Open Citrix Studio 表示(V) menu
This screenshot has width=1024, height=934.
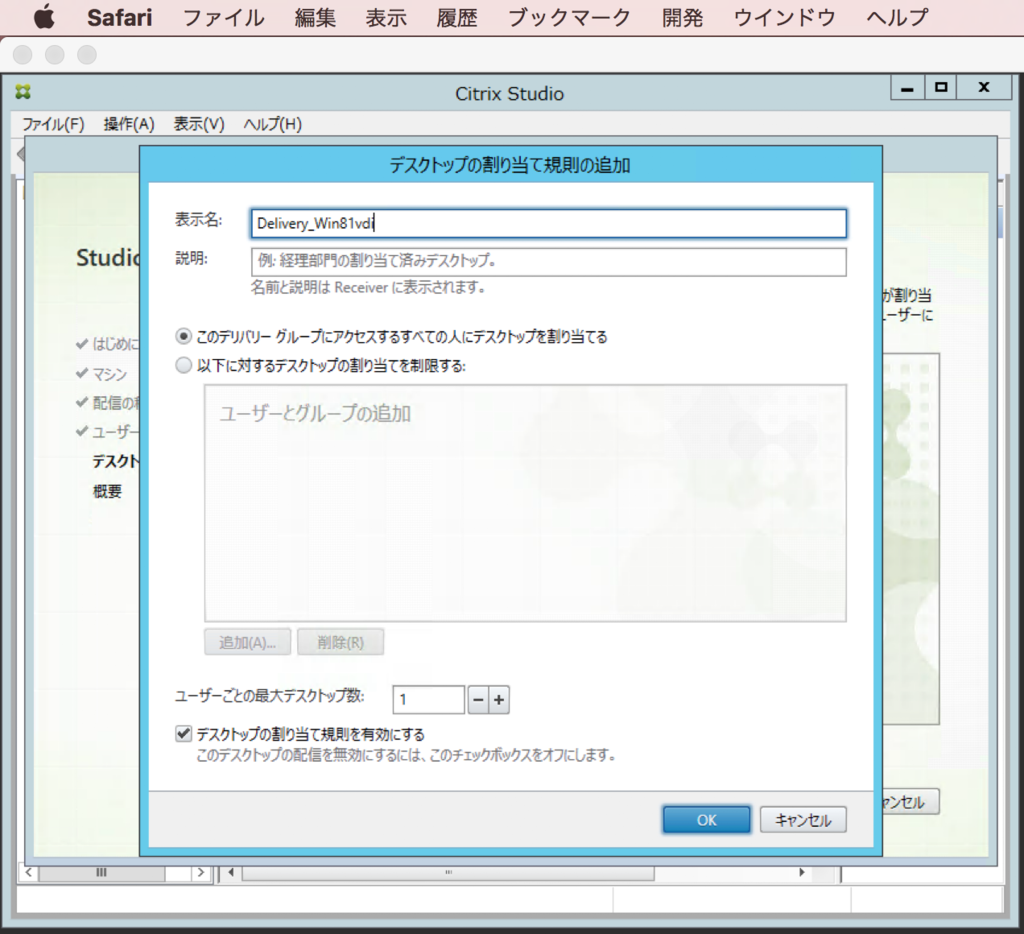[199, 124]
